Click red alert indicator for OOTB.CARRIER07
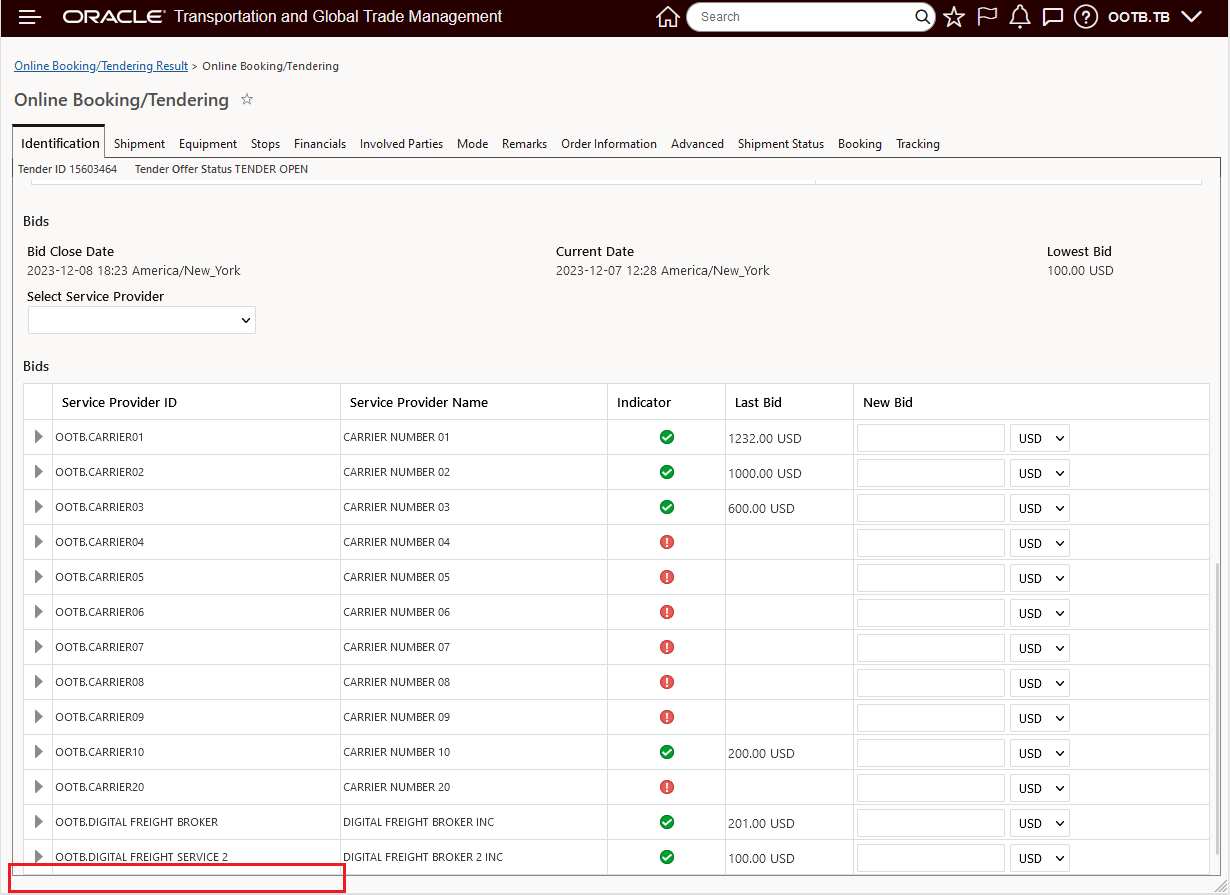Viewport: 1230px width, 895px height. coord(667,647)
